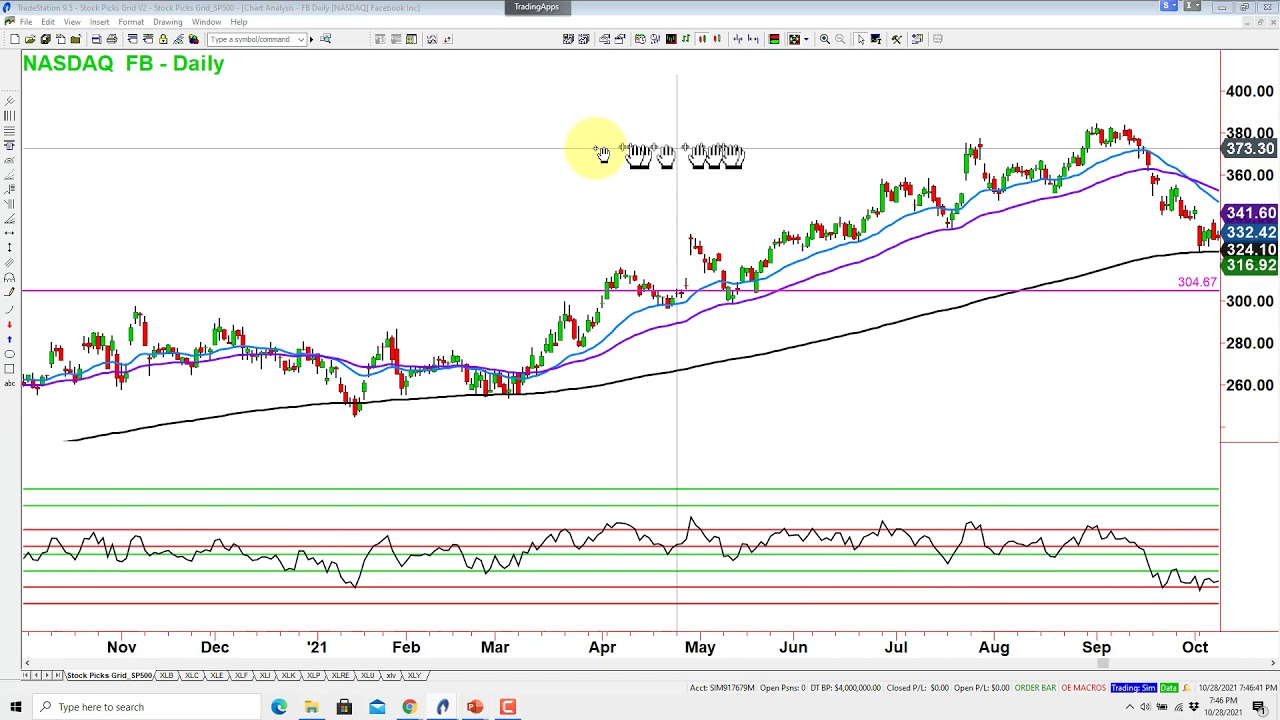Select the blue up arrow drawing tool
1280x720 pixels.
pyautogui.click(x=9, y=339)
